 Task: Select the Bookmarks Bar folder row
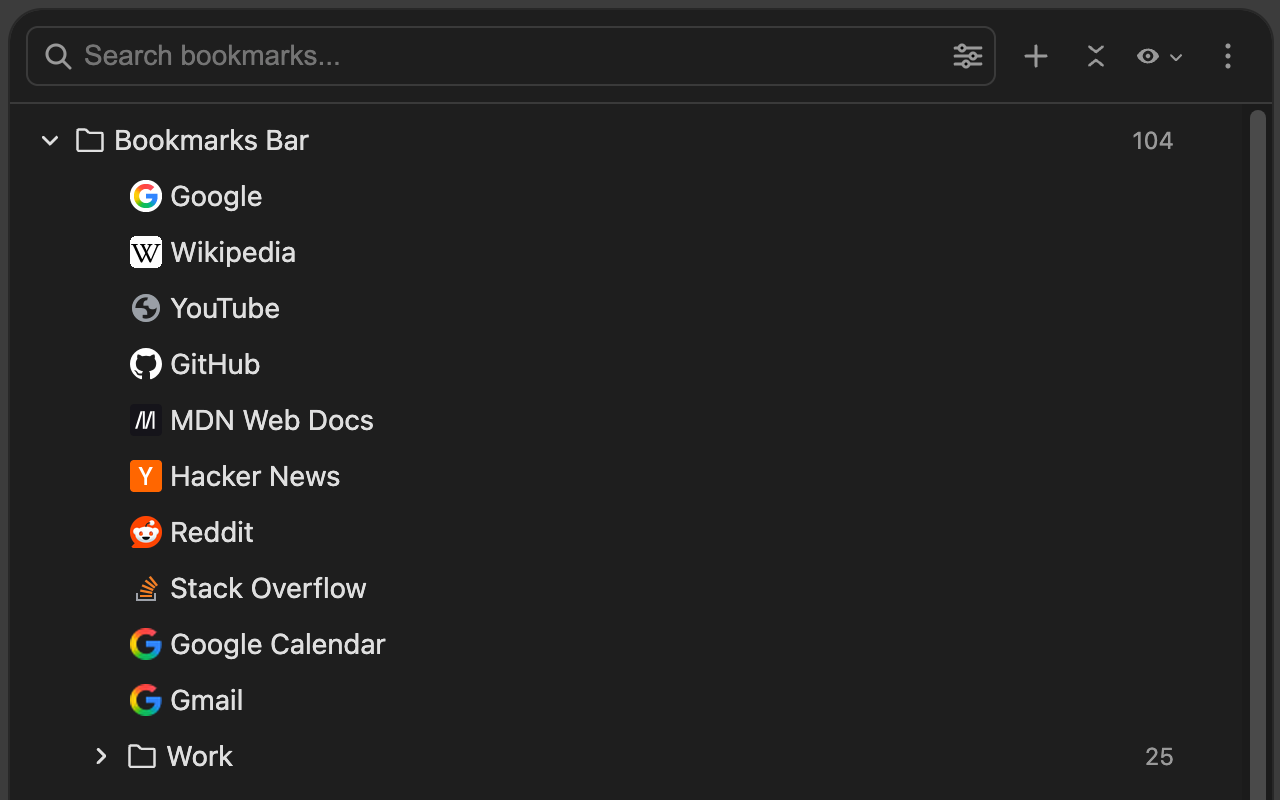[211, 140]
